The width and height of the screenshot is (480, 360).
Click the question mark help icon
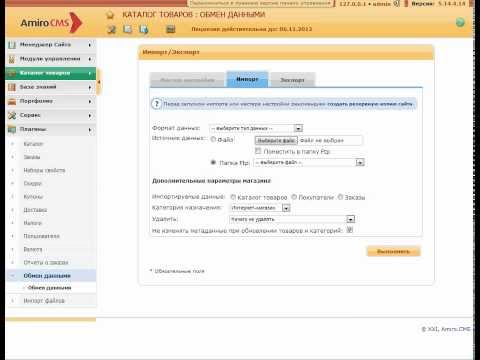(156, 104)
